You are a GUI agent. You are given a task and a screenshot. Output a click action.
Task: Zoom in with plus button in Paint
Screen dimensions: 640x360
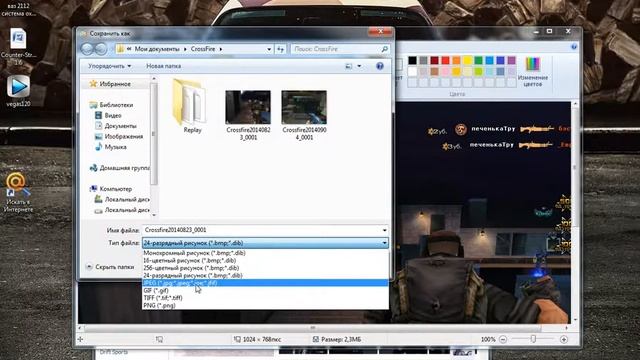(x=564, y=340)
